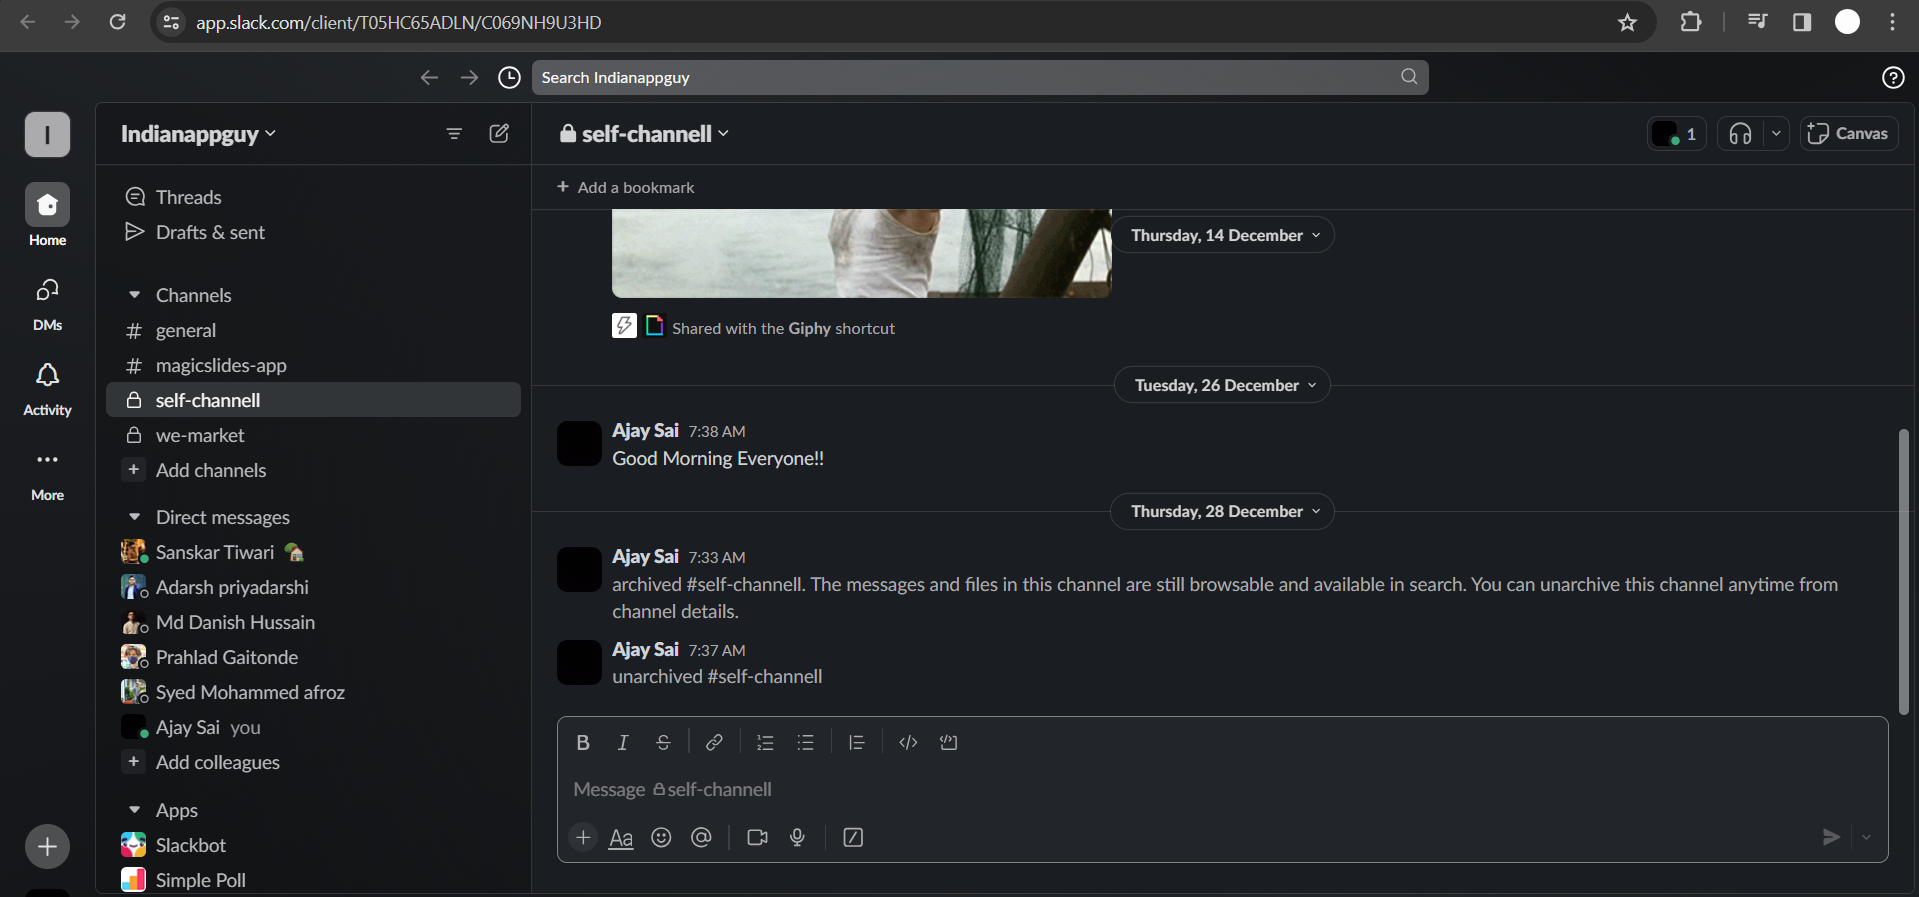The image size is (1919, 897).
Task: Toggle inline code formatting
Action: click(908, 742)
